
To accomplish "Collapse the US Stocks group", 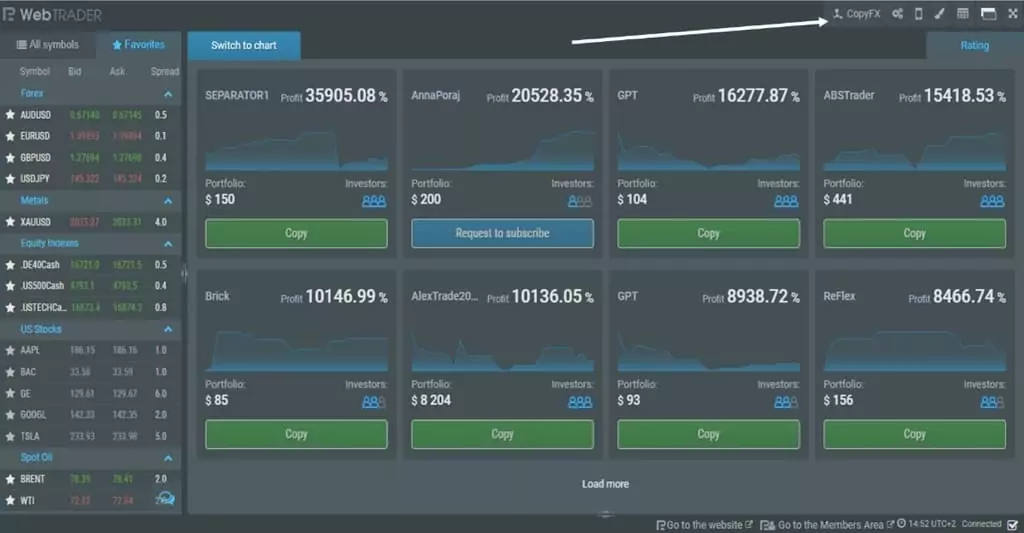I will (x=168, y=329).
